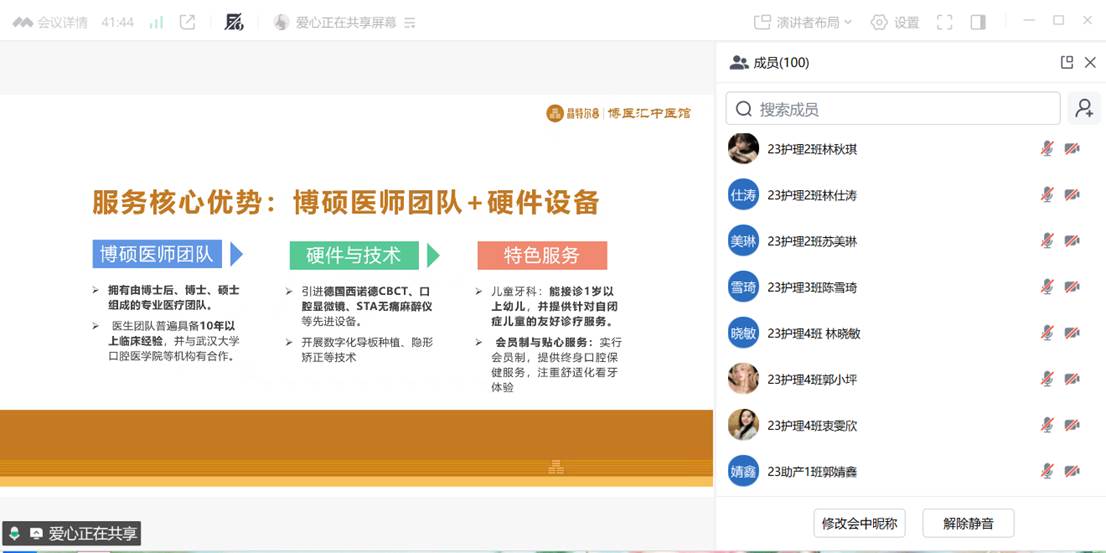Screen dimensions: 1106x553
Task: Toggle camera icon of 23护理3班陈雪琦
Action: [1072, 287]
